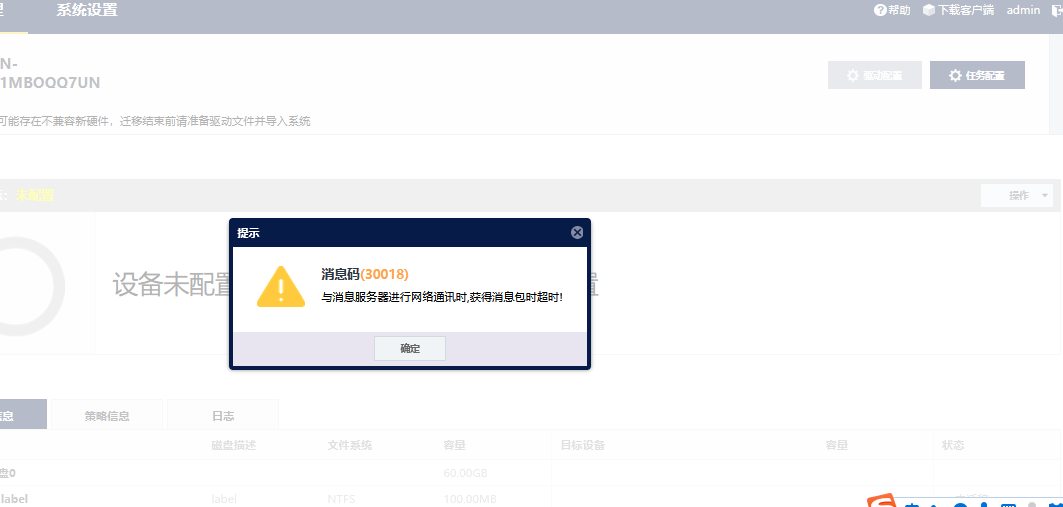Click the 驱动配置 button
The width and height of the screenshot is (1063, 507).
(x=875, y=75)
